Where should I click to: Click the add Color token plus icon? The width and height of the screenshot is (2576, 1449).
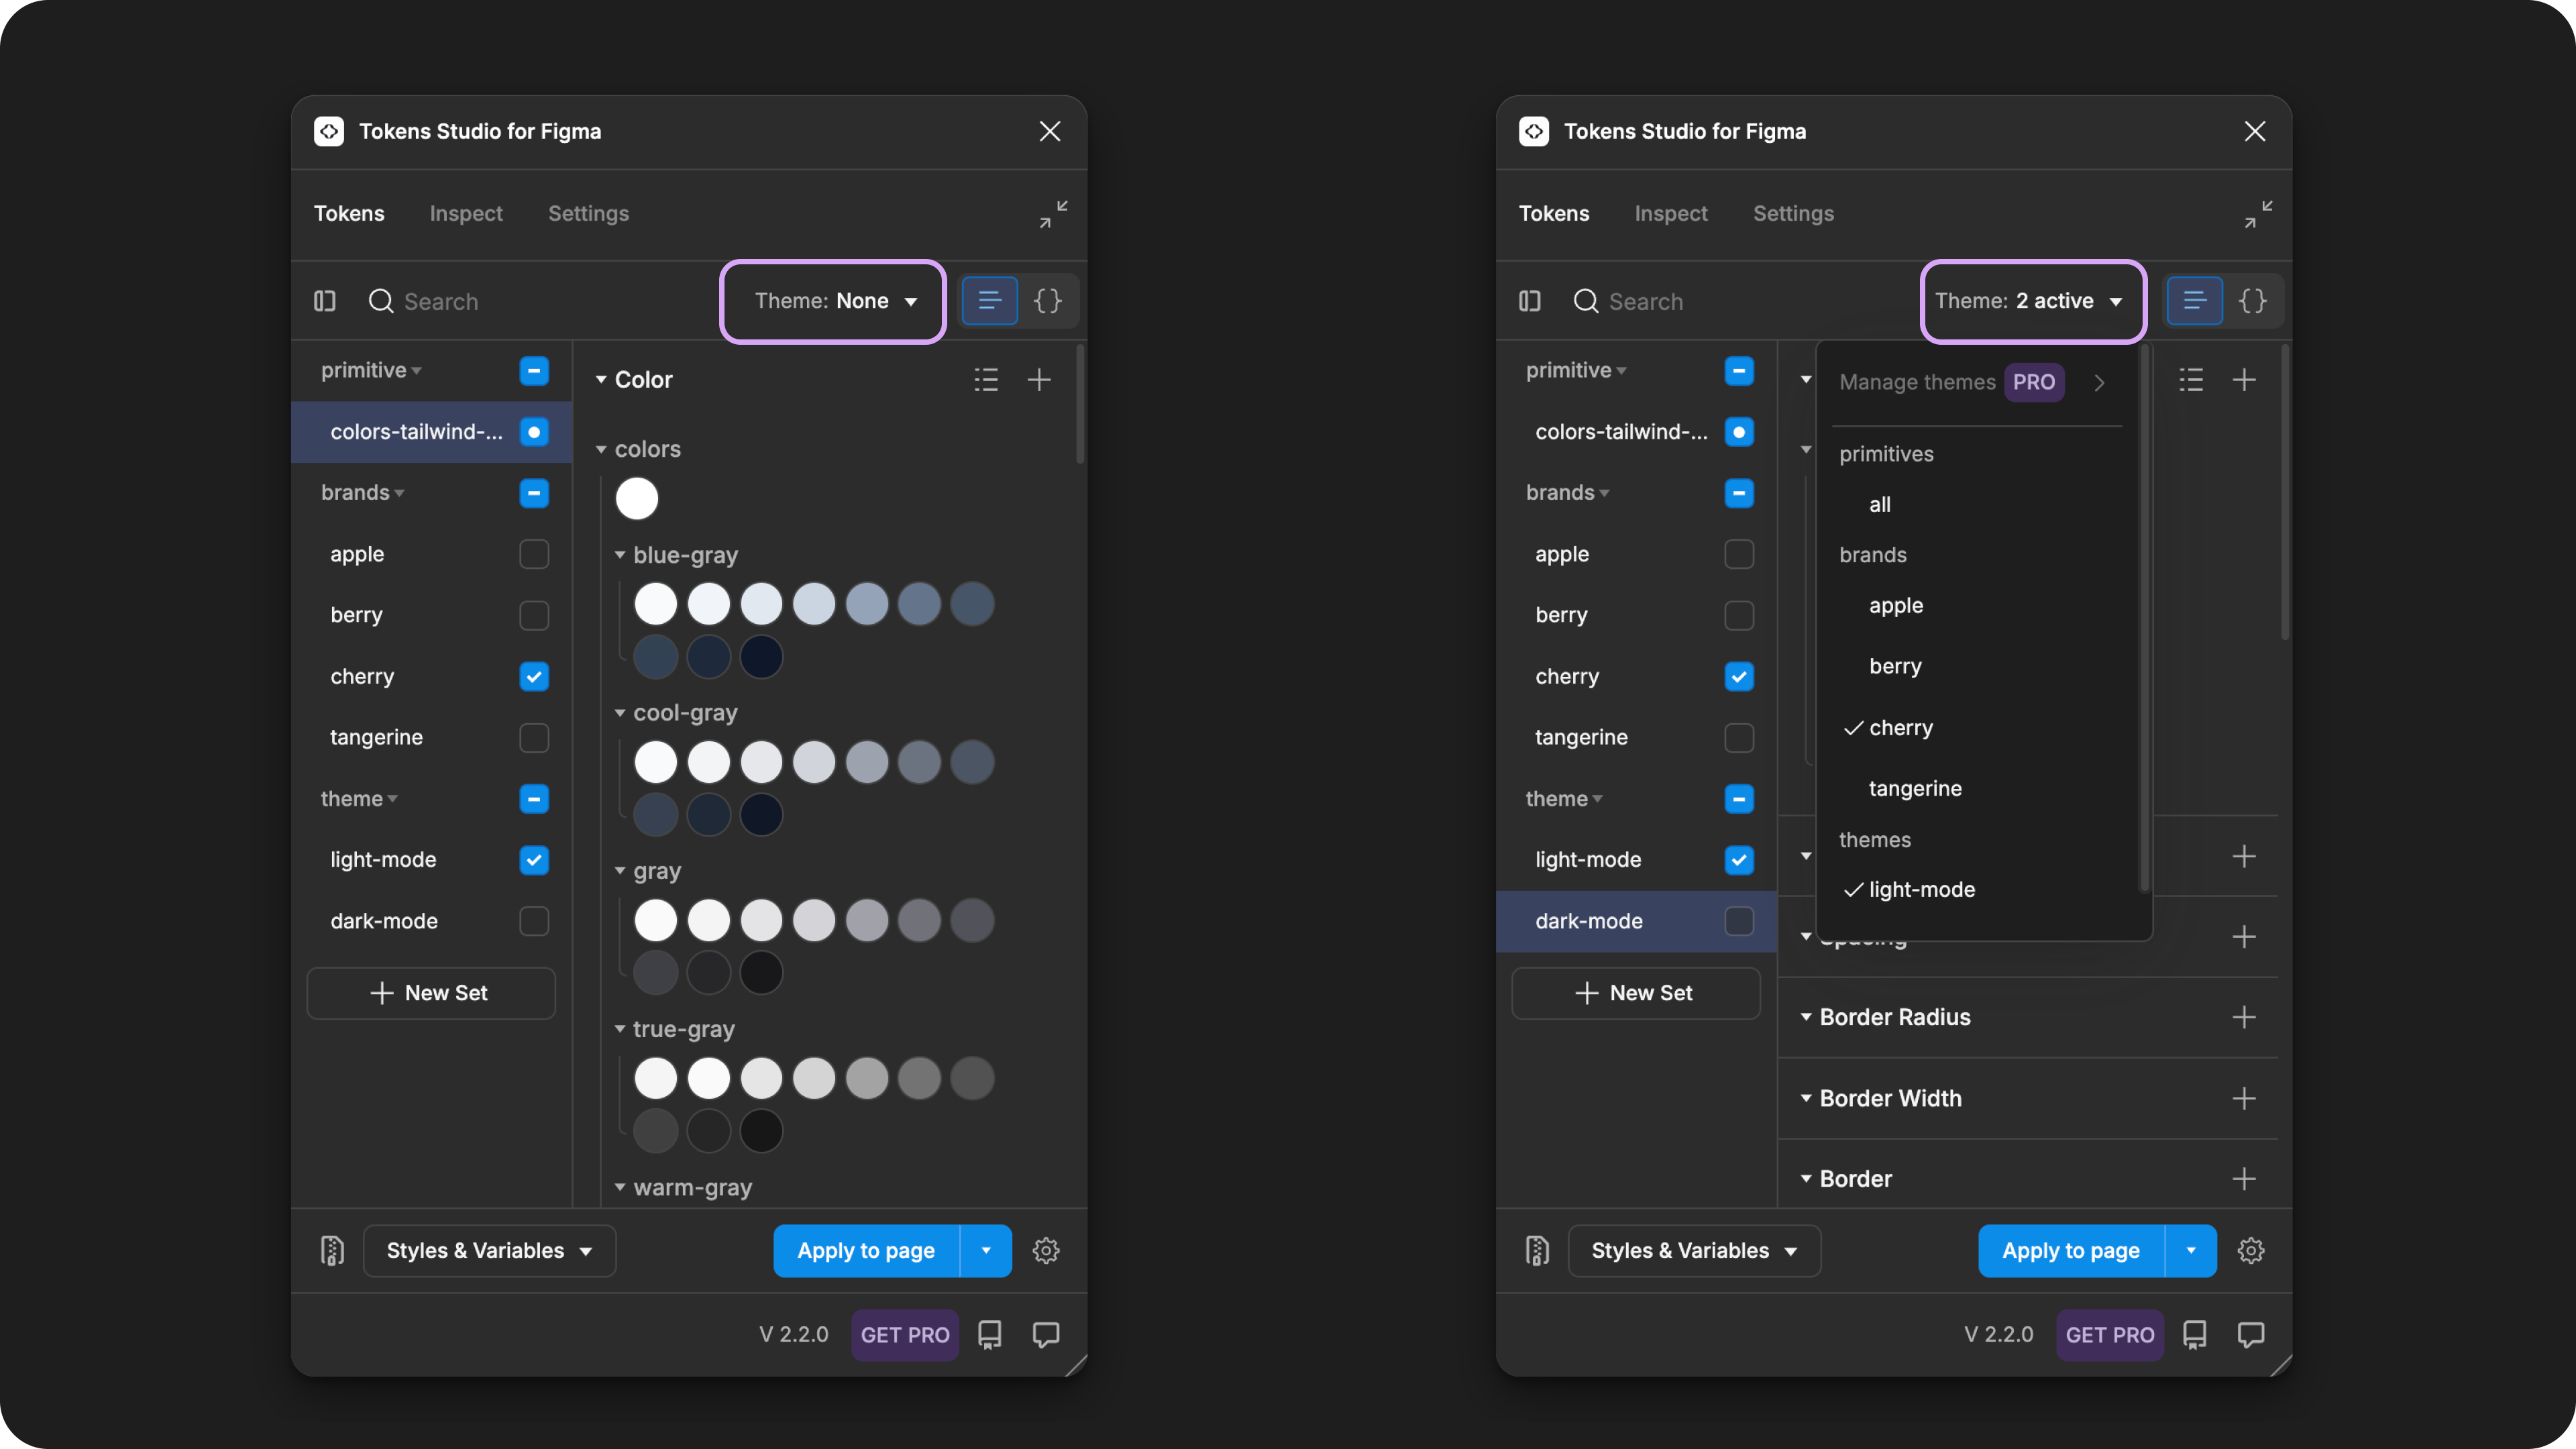click(1039, 380)
